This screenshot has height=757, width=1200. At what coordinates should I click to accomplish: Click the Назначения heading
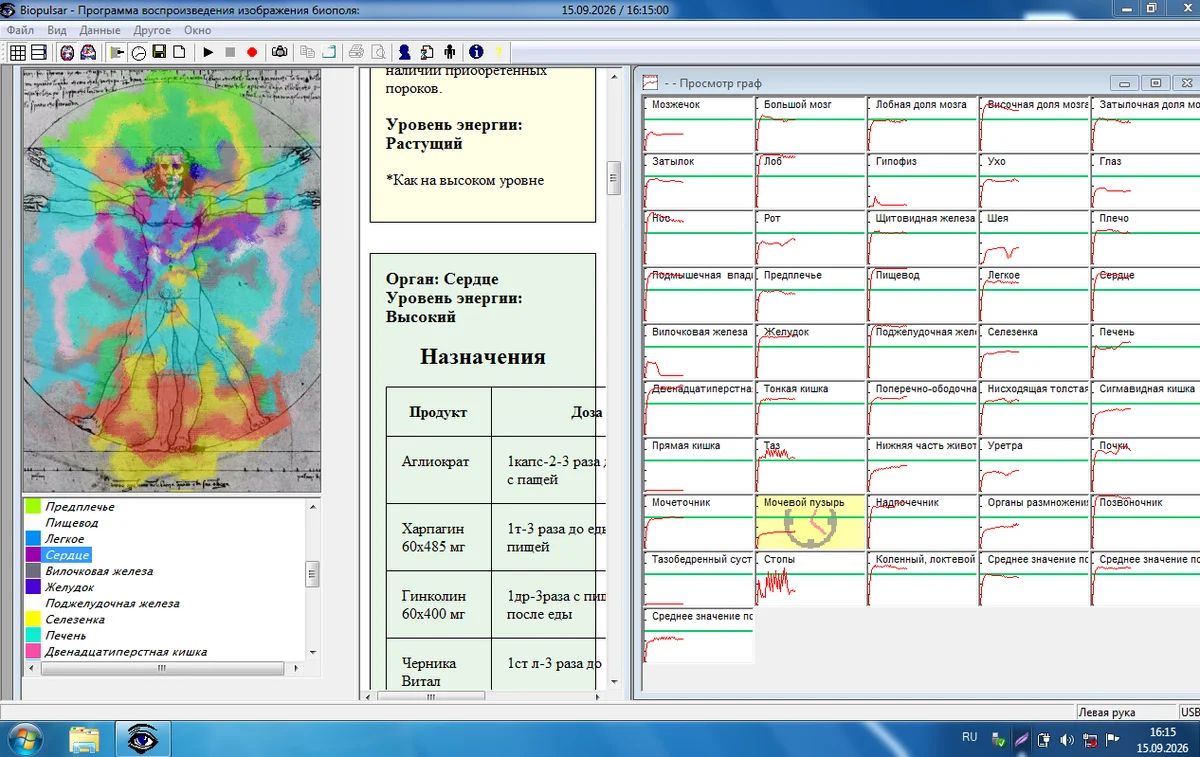tap(482, 357)
